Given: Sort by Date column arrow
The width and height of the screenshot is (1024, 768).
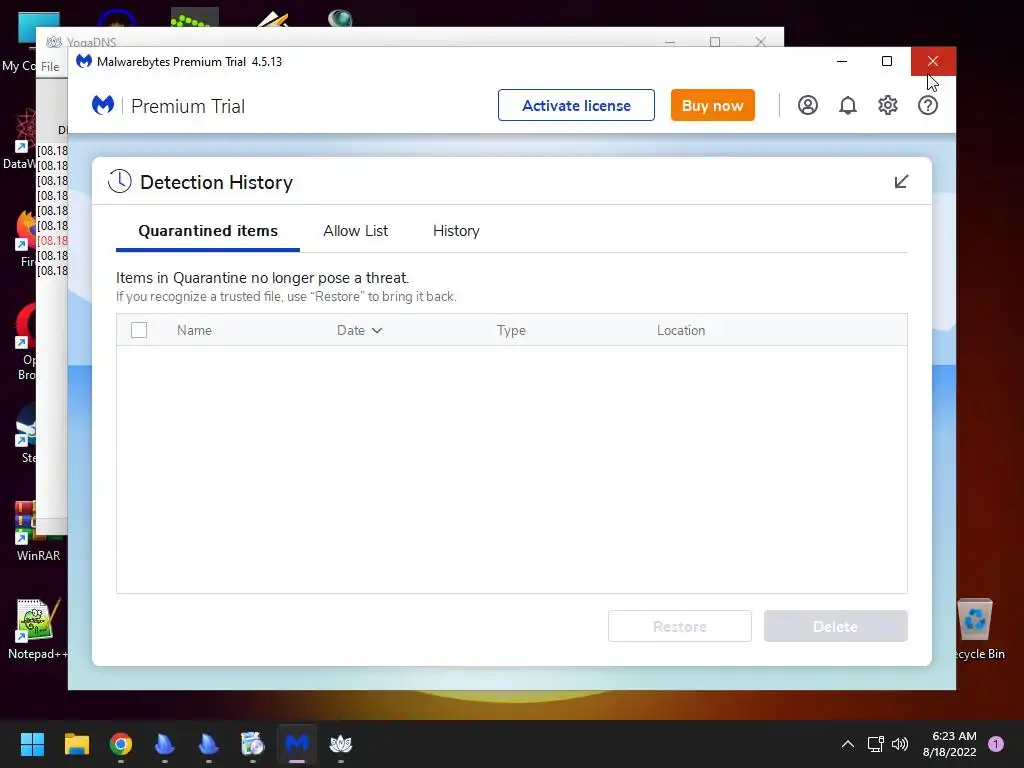Looking at the screenshot, I should (x=377, y=330).
